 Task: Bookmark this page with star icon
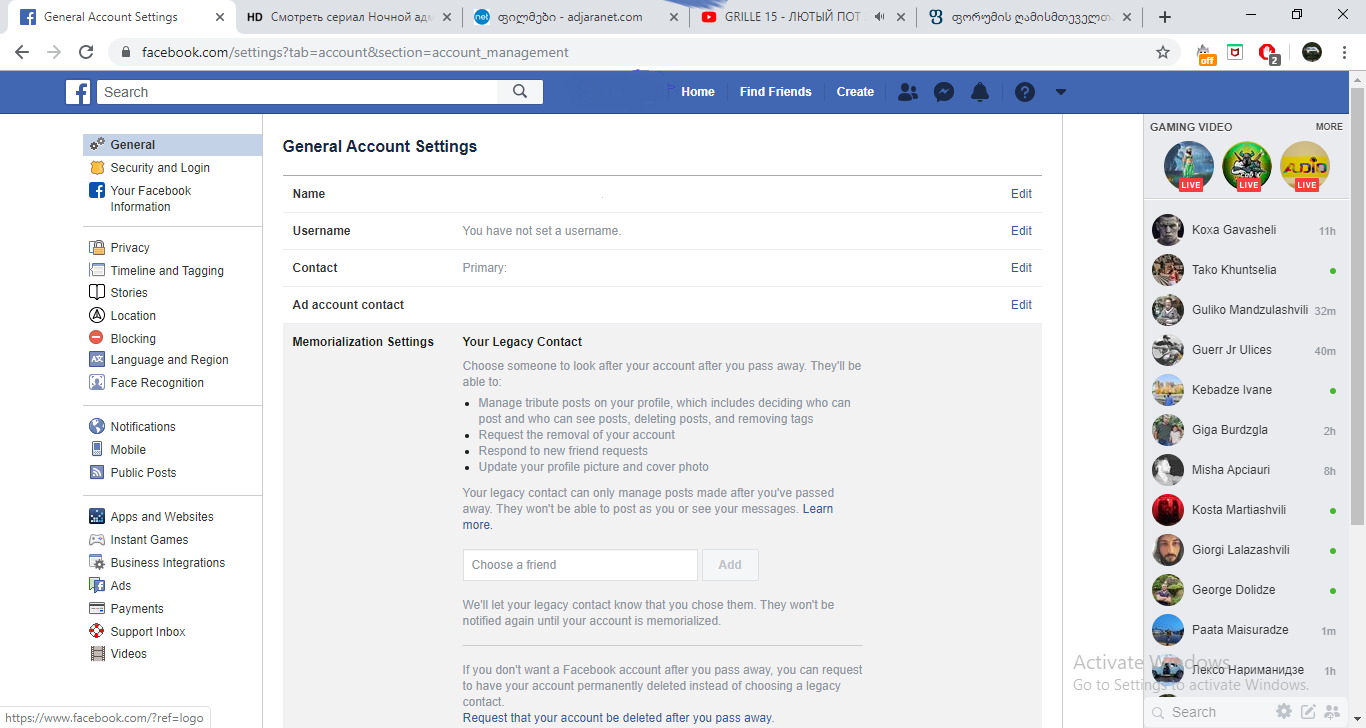tap(1163, 52)
